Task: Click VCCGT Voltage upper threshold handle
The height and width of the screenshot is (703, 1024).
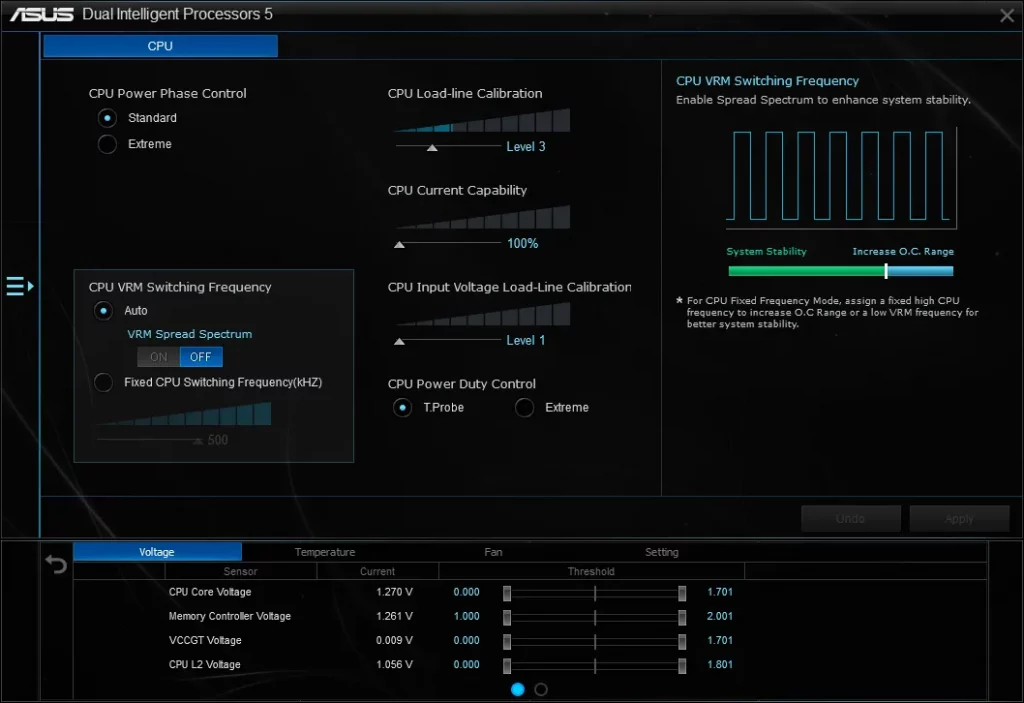Action: 682,642
